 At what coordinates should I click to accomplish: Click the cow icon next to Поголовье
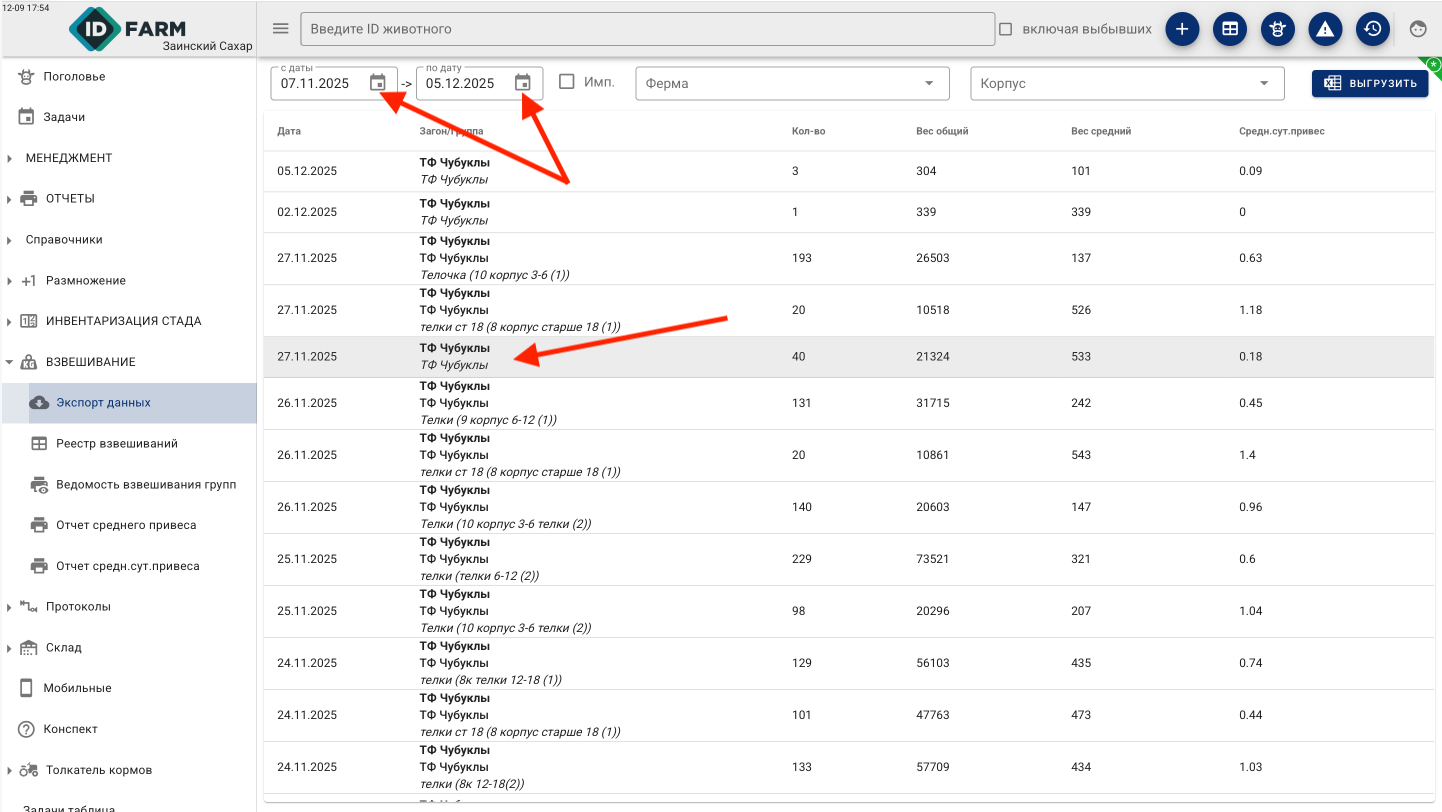point(26,76)
